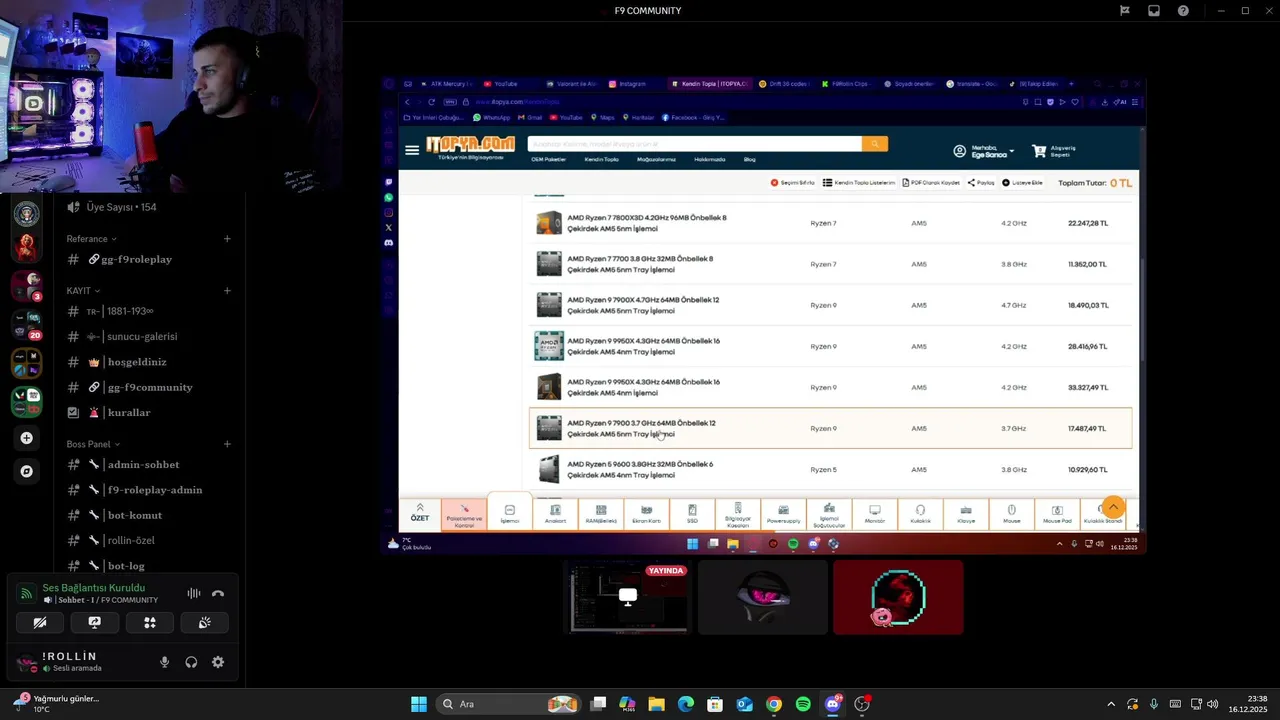The image size is (1280, 720).
Task: Click the Windows taskbar Ara search box
Action: (x=511, y=704)
